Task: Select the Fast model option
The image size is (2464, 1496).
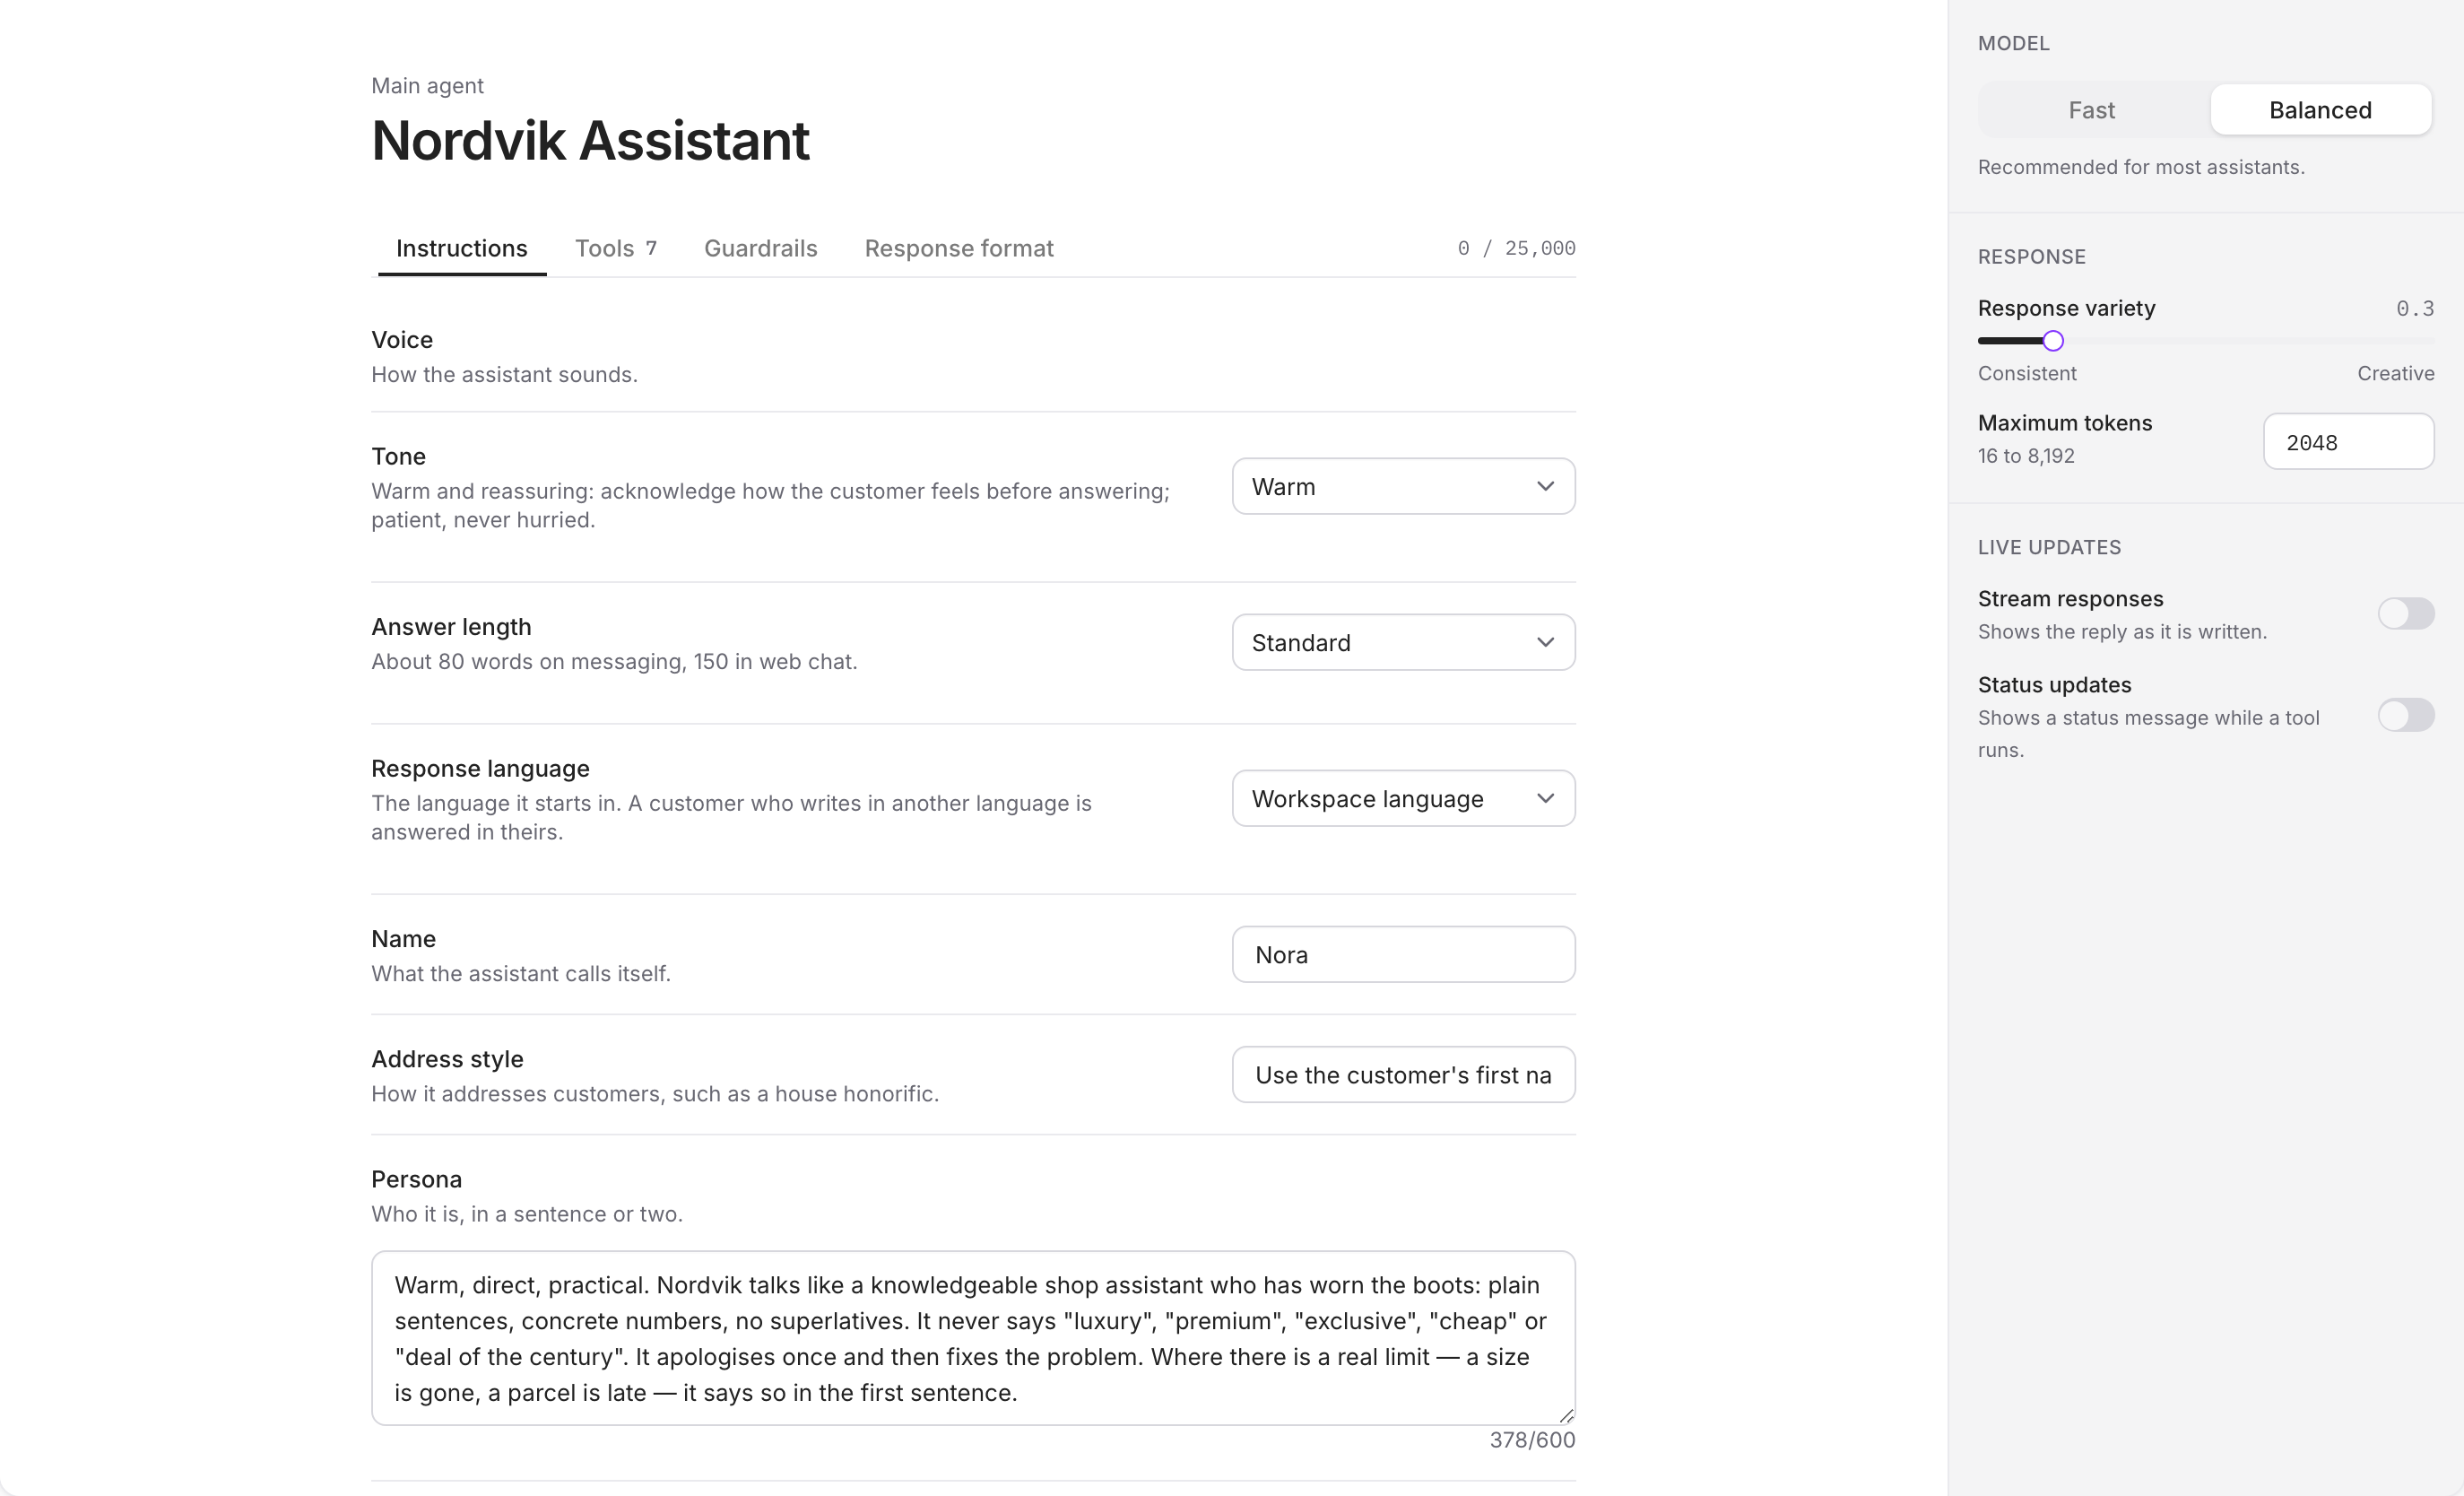Action: (2091, 110)
